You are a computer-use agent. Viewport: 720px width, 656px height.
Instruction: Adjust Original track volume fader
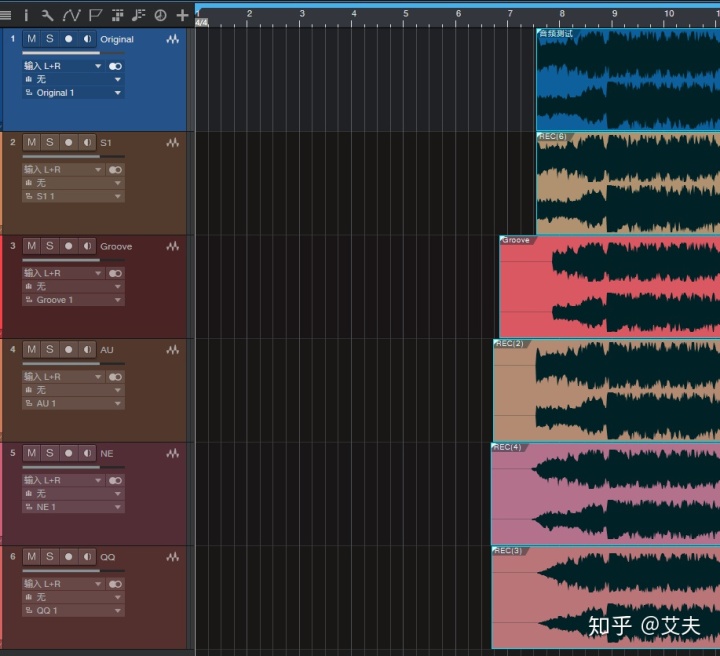[x=73, y=53]
